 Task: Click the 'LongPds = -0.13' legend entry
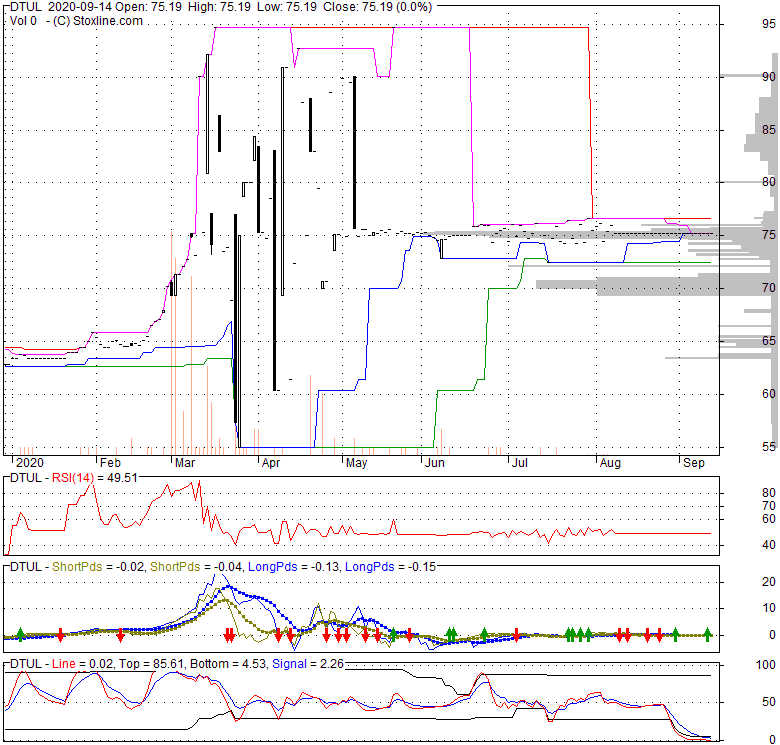[293, 567]
